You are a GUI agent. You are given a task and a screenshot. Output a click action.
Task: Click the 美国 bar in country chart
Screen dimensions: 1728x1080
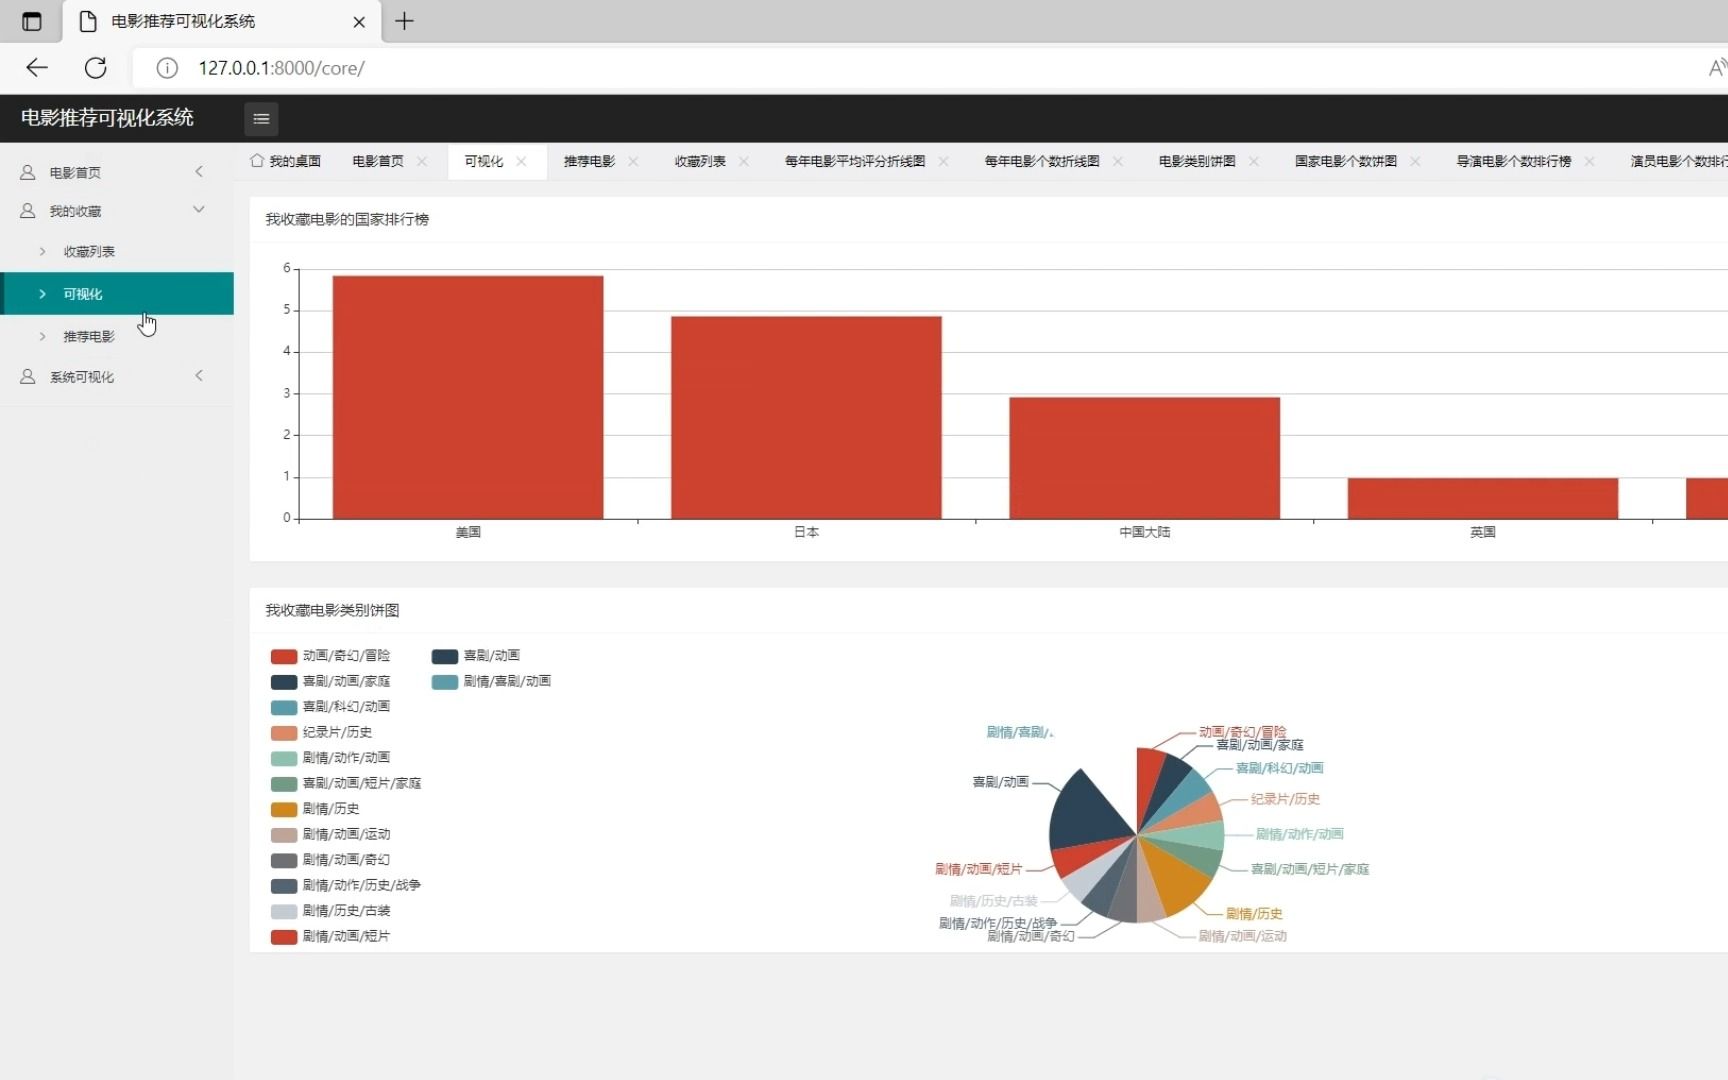[x=468, y=397]
